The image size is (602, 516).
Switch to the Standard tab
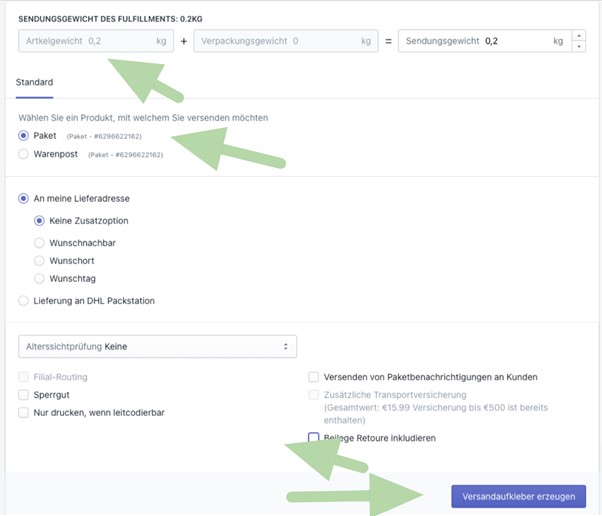[x=35, y=82]
